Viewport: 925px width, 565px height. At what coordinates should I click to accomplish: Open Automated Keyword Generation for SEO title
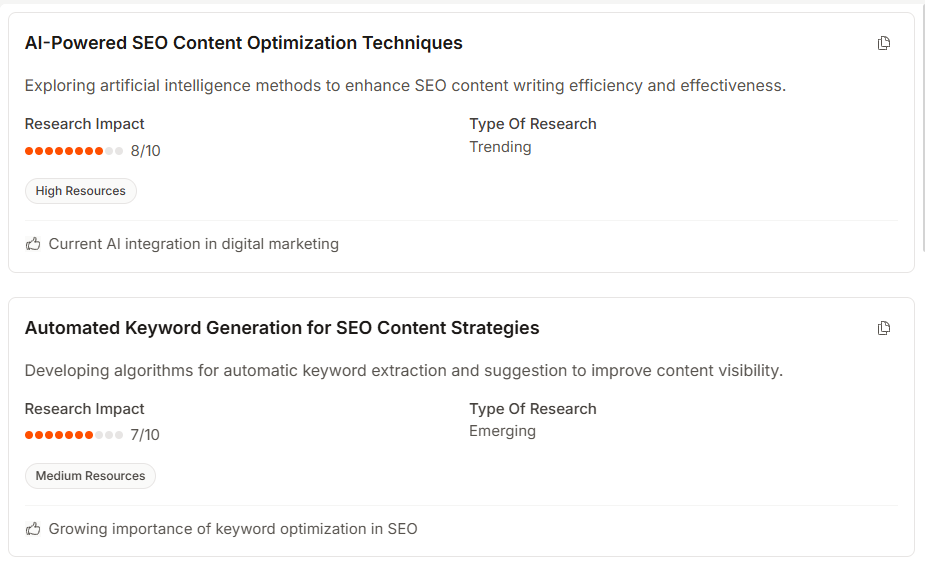point(281,328)
